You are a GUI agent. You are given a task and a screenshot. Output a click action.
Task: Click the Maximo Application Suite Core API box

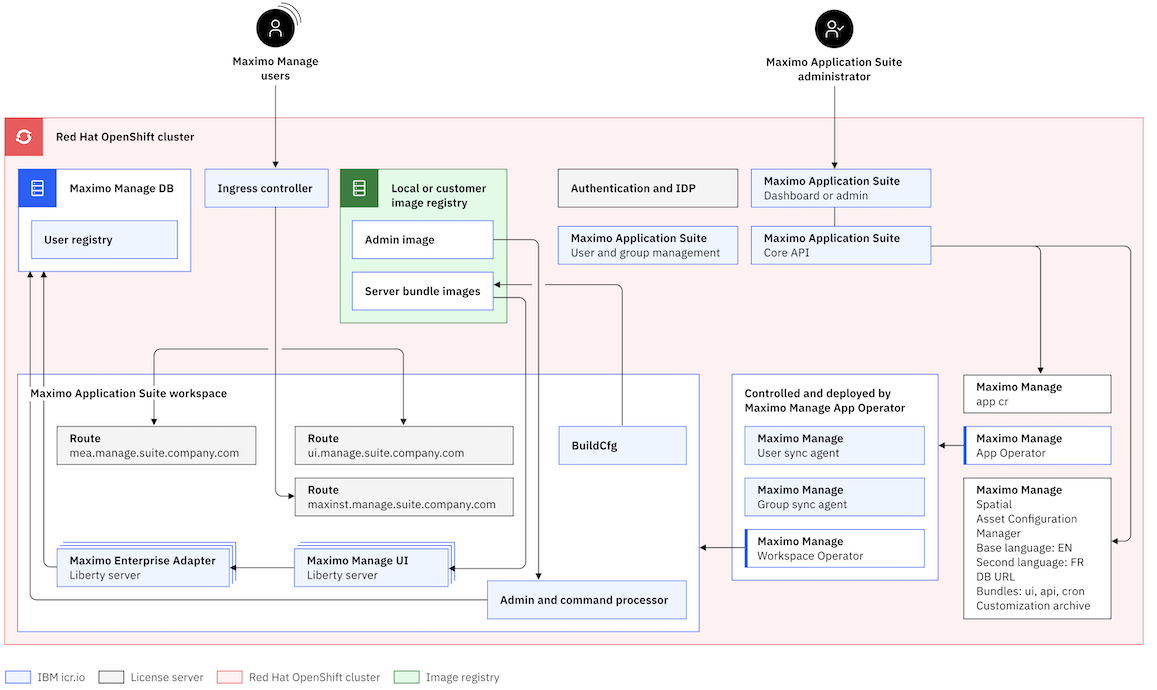(841, 246)
